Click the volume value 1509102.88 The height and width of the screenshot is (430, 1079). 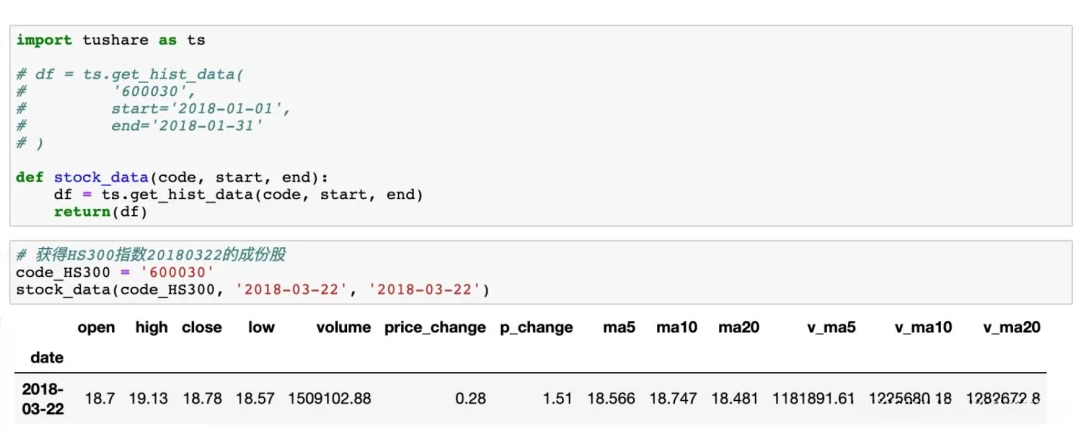click(x=329, y=398)
